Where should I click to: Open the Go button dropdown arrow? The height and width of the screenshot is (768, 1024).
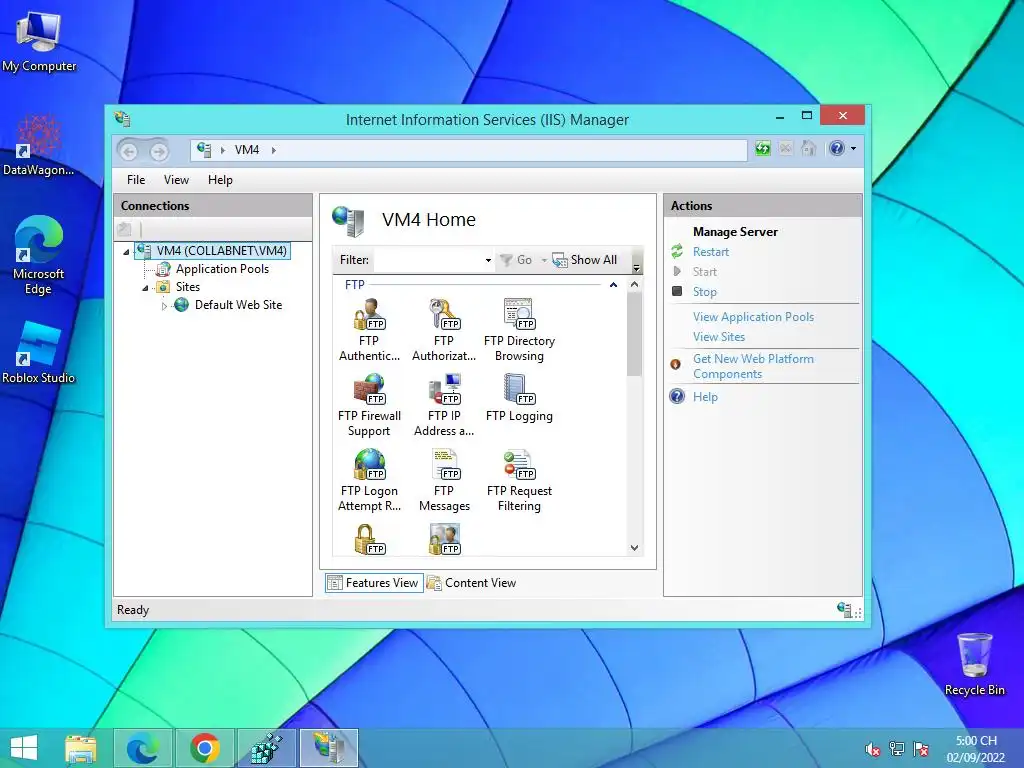coord(544,261)
